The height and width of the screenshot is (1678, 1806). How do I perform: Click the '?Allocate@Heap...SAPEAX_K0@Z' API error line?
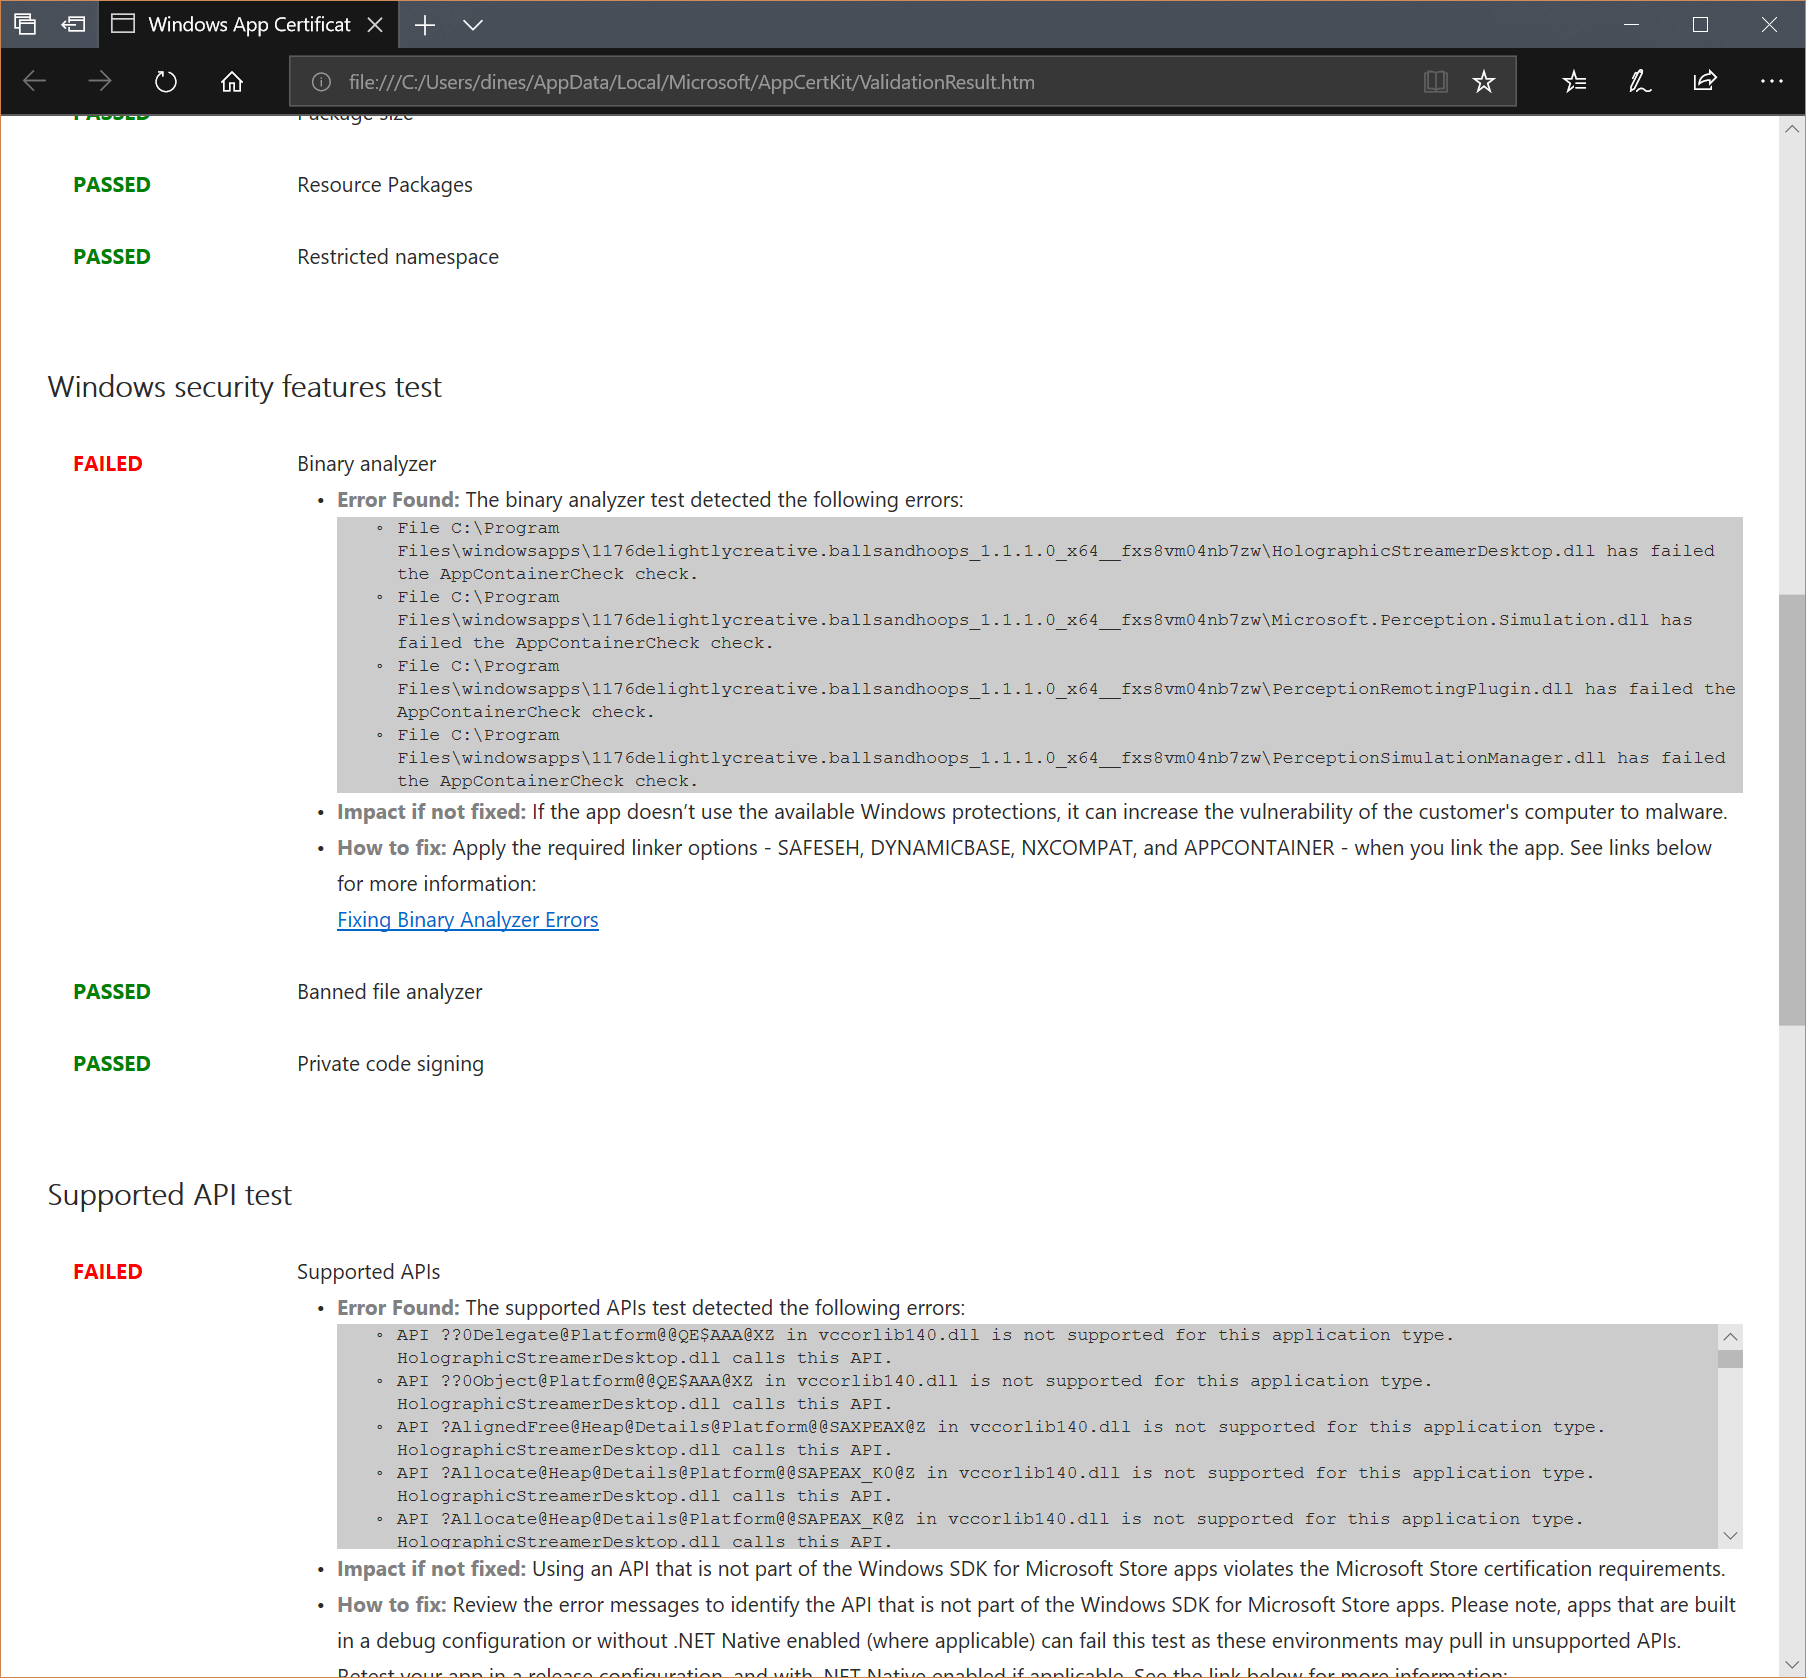pos(995,1485)
